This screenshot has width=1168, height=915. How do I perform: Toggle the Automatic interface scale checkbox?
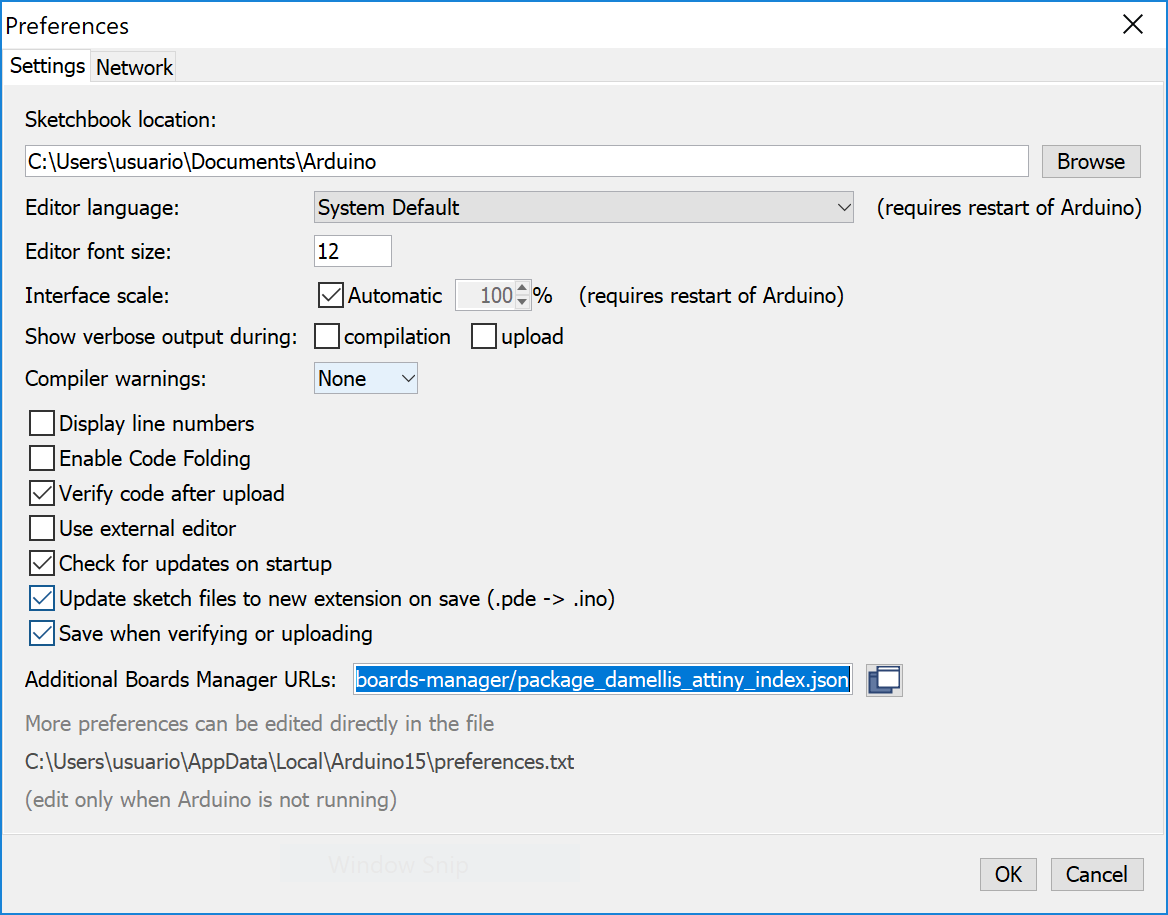(x=331, y=296)
